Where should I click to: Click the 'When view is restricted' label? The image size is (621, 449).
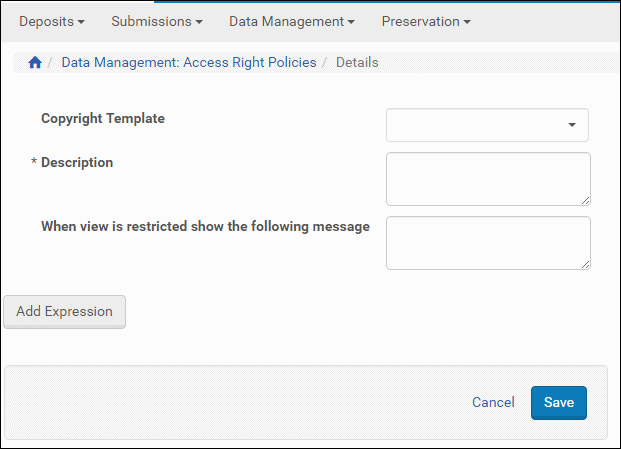pos(205,226)
